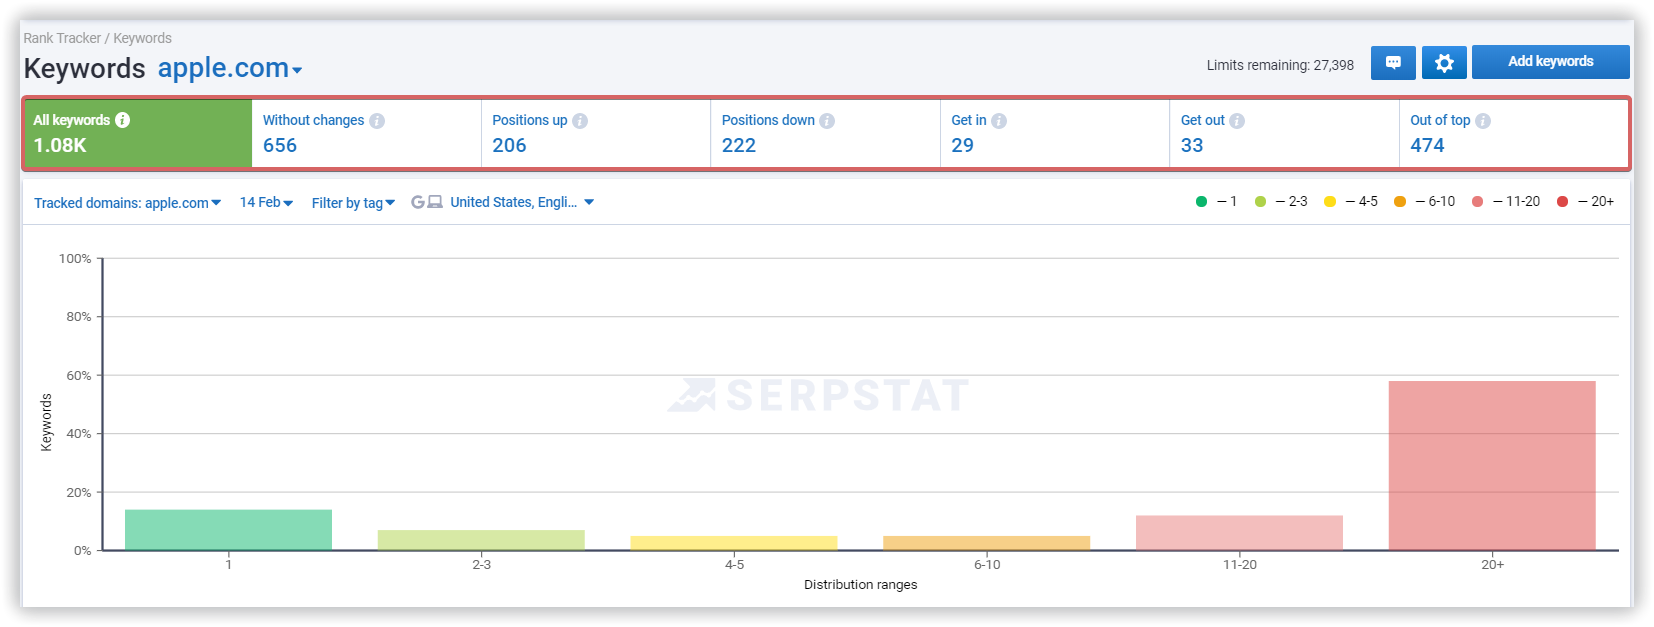Image resolution: width=1654 pixels, height=627 pixels.
Task: Open the 14 Feb date dropdown
Action: [266, 202]
